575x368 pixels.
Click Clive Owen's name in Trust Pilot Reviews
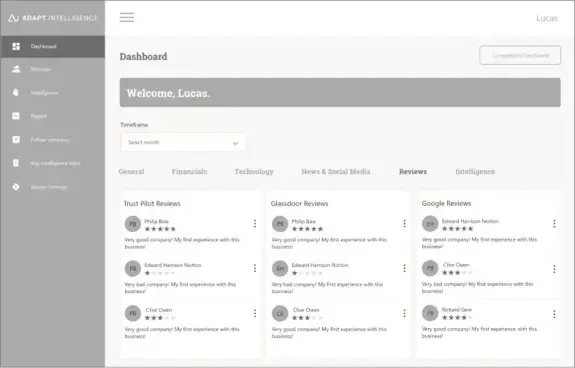pyautogui.click(x=159, y=310)
